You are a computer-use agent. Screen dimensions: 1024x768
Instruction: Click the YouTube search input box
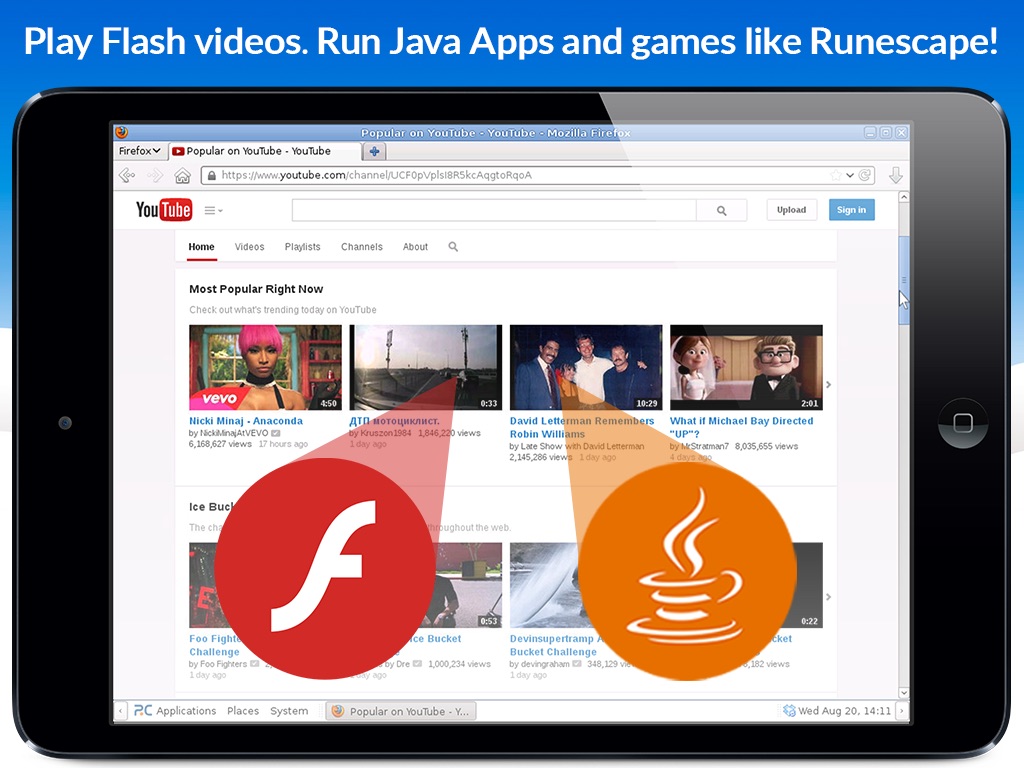[494, 210]
